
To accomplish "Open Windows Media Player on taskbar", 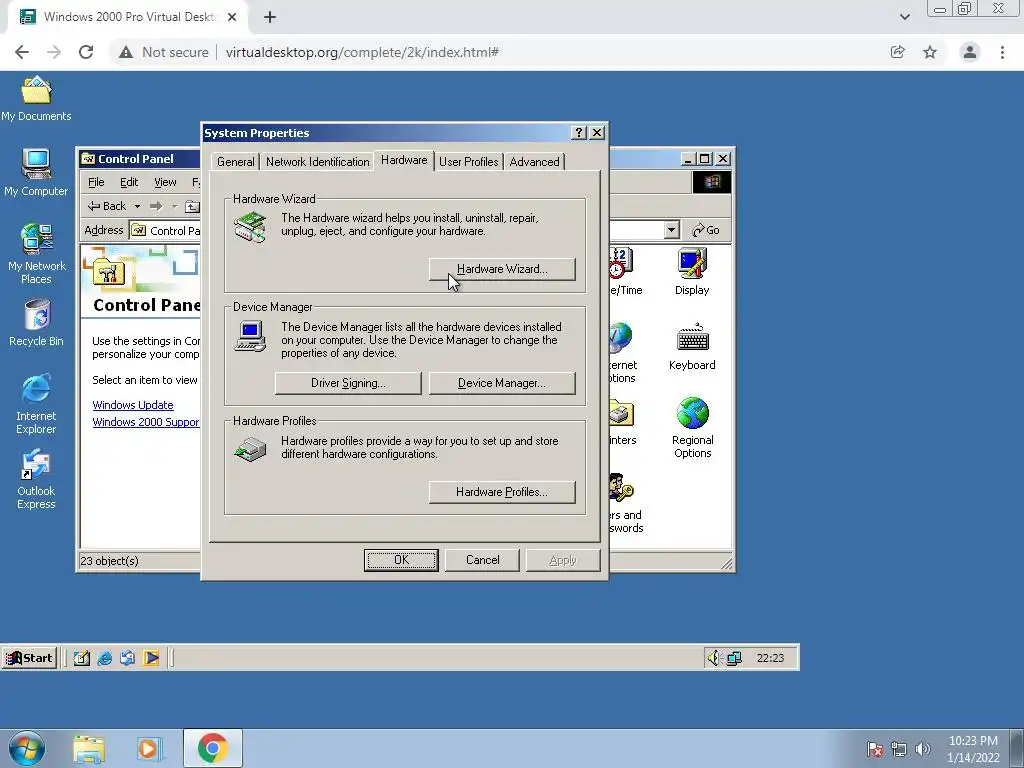I will (x=149, y=748).
